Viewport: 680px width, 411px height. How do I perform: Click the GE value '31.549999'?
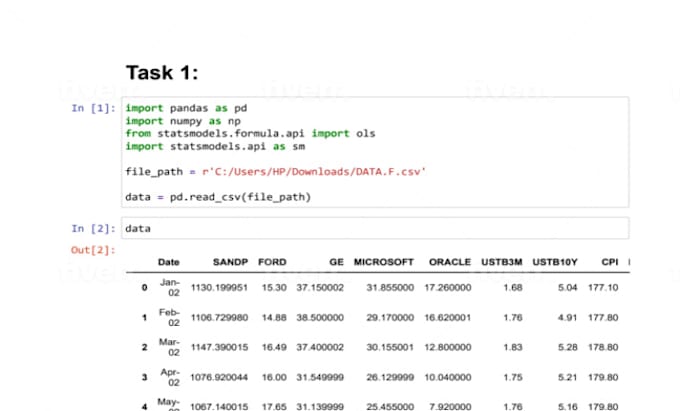click(x=320, y=377)
